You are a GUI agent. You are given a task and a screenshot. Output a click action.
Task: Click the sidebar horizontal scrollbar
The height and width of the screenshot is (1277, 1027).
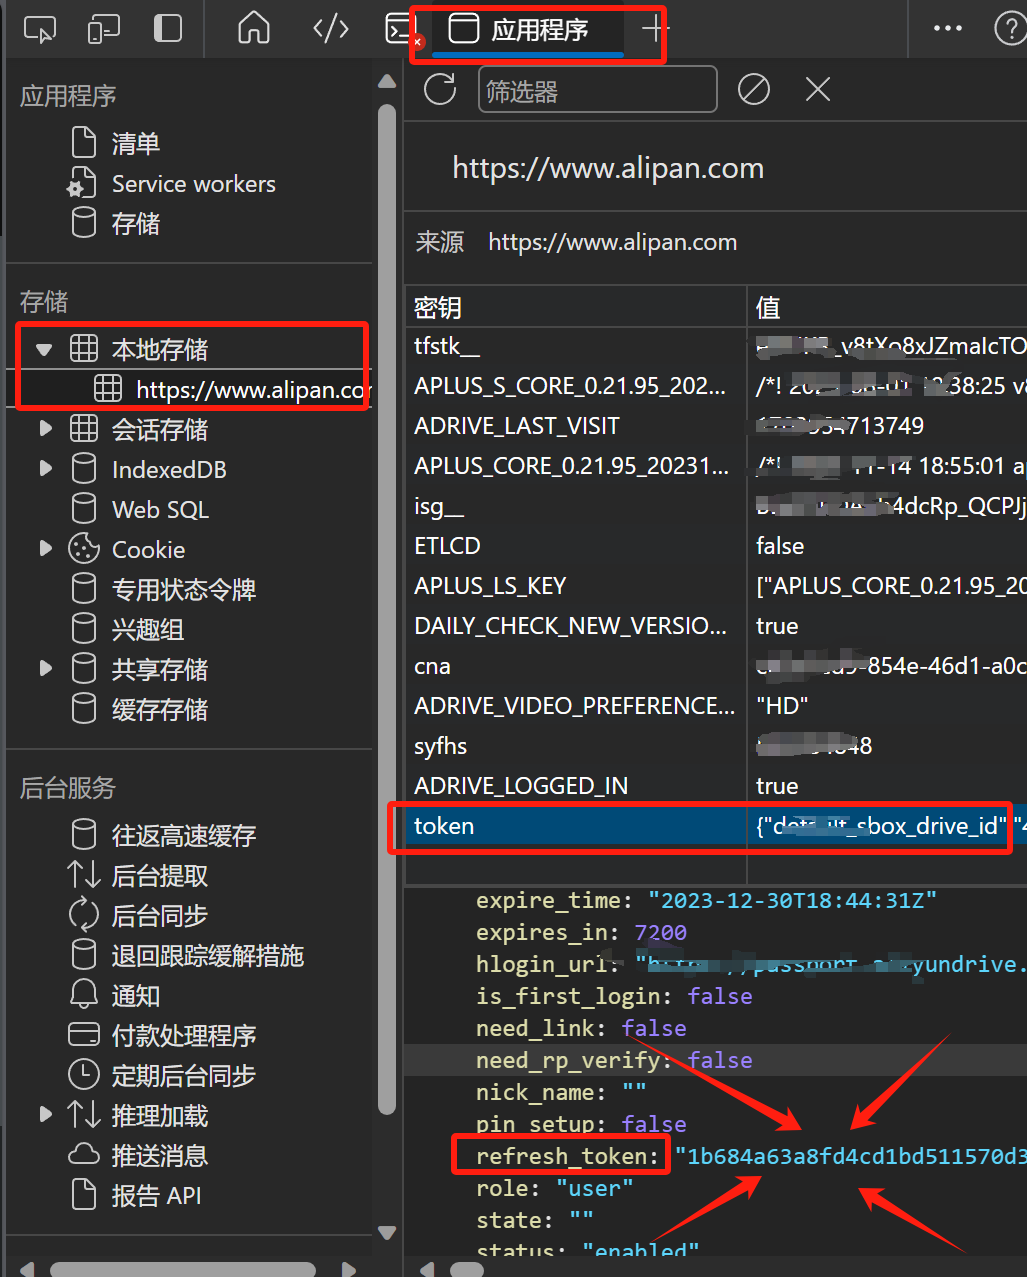pyautogui.click(x=183, y=1269)
